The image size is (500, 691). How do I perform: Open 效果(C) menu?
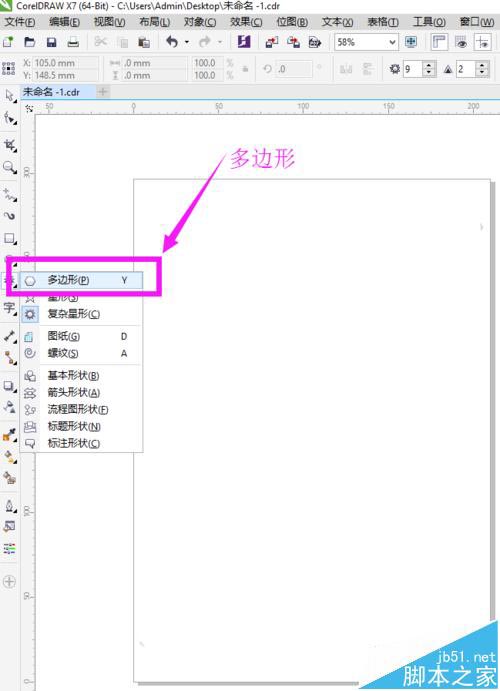246,22
